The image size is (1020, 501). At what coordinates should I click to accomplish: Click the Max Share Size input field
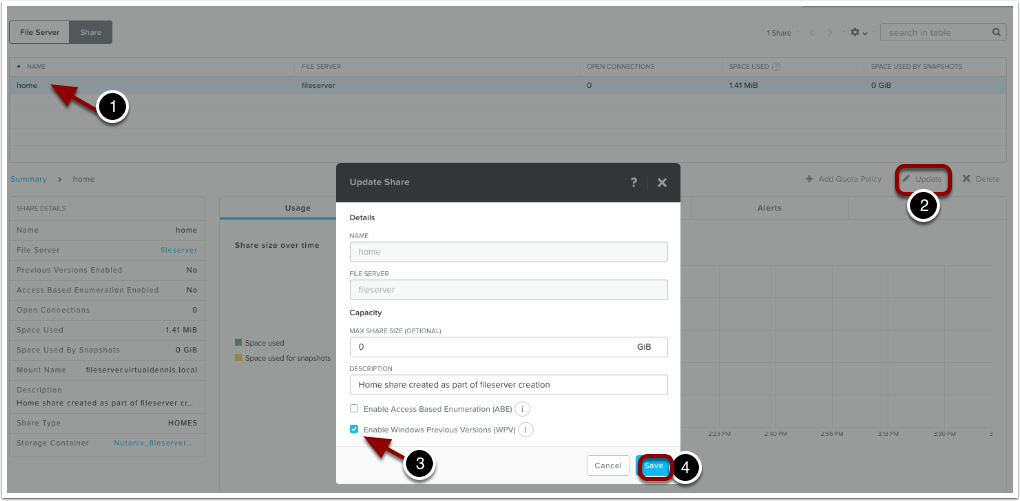[490, 347]
